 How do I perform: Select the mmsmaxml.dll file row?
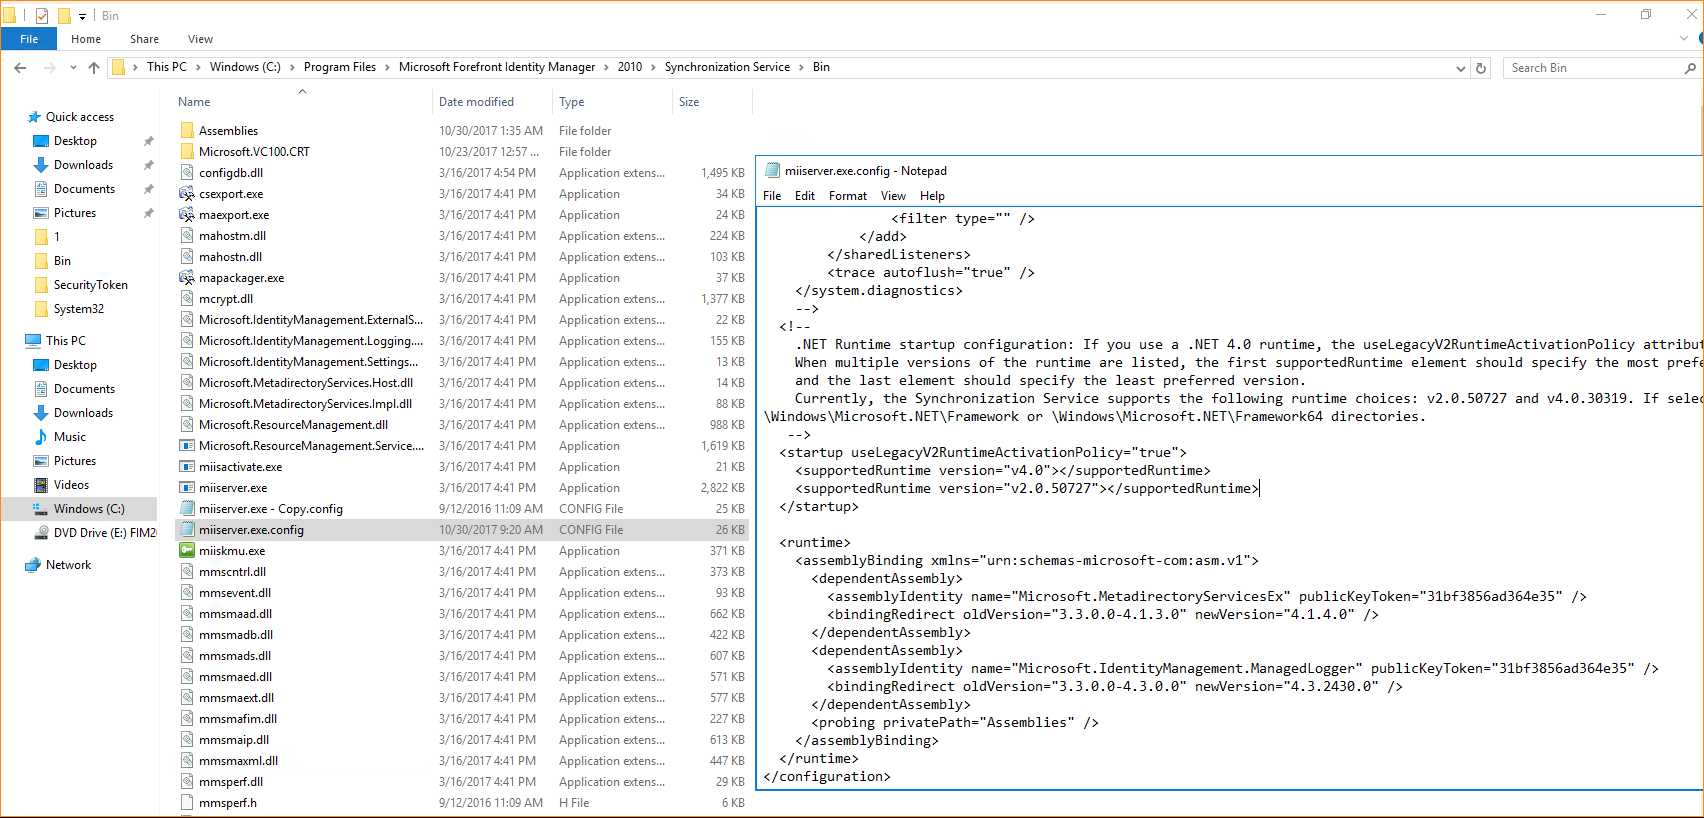point(463,761)
